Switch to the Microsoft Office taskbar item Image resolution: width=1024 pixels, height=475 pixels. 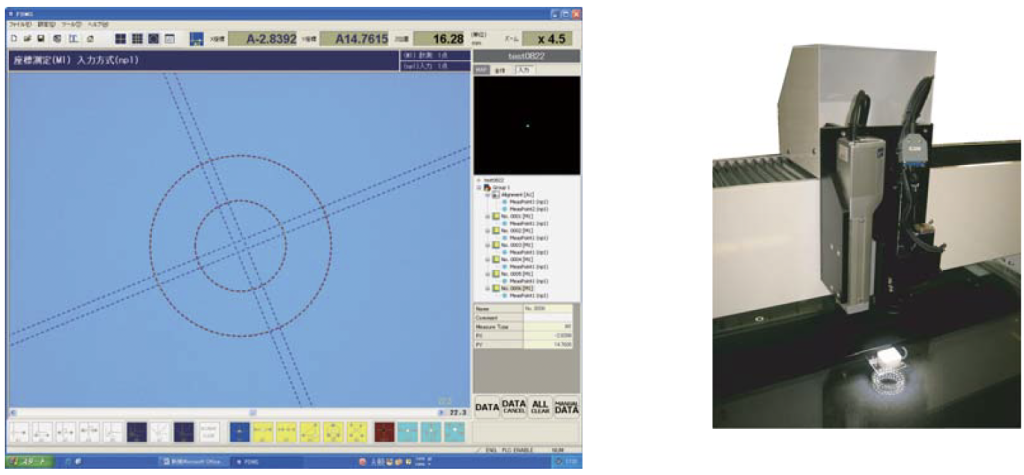194,462
